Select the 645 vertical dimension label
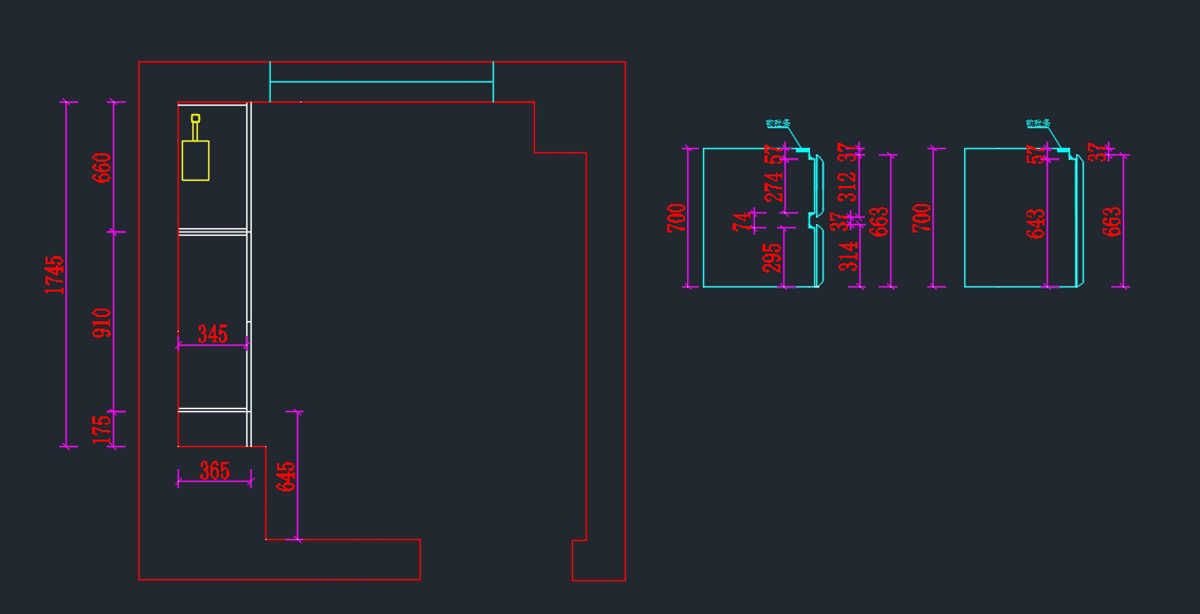 pyautogui.click(x=286, y=476)
